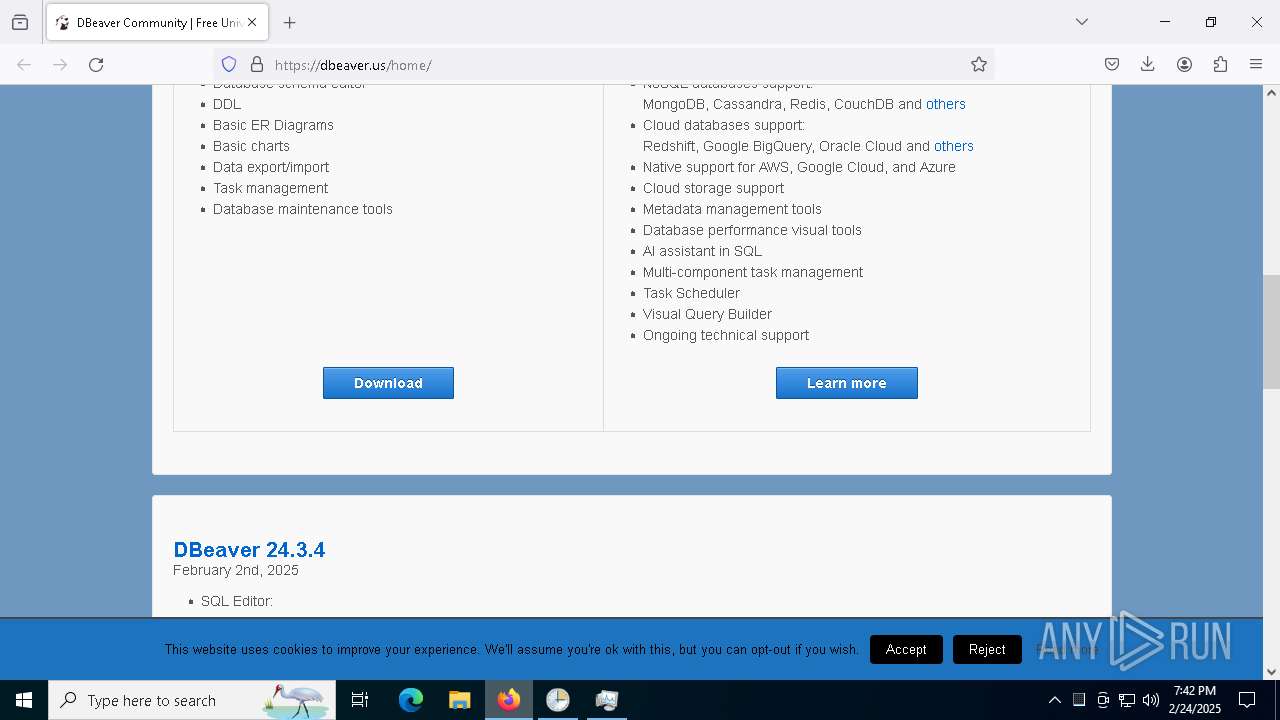Viewport: 1280px width, 720px height.
Task: Download DBeaver Community edition
Action: pos(388,383)
